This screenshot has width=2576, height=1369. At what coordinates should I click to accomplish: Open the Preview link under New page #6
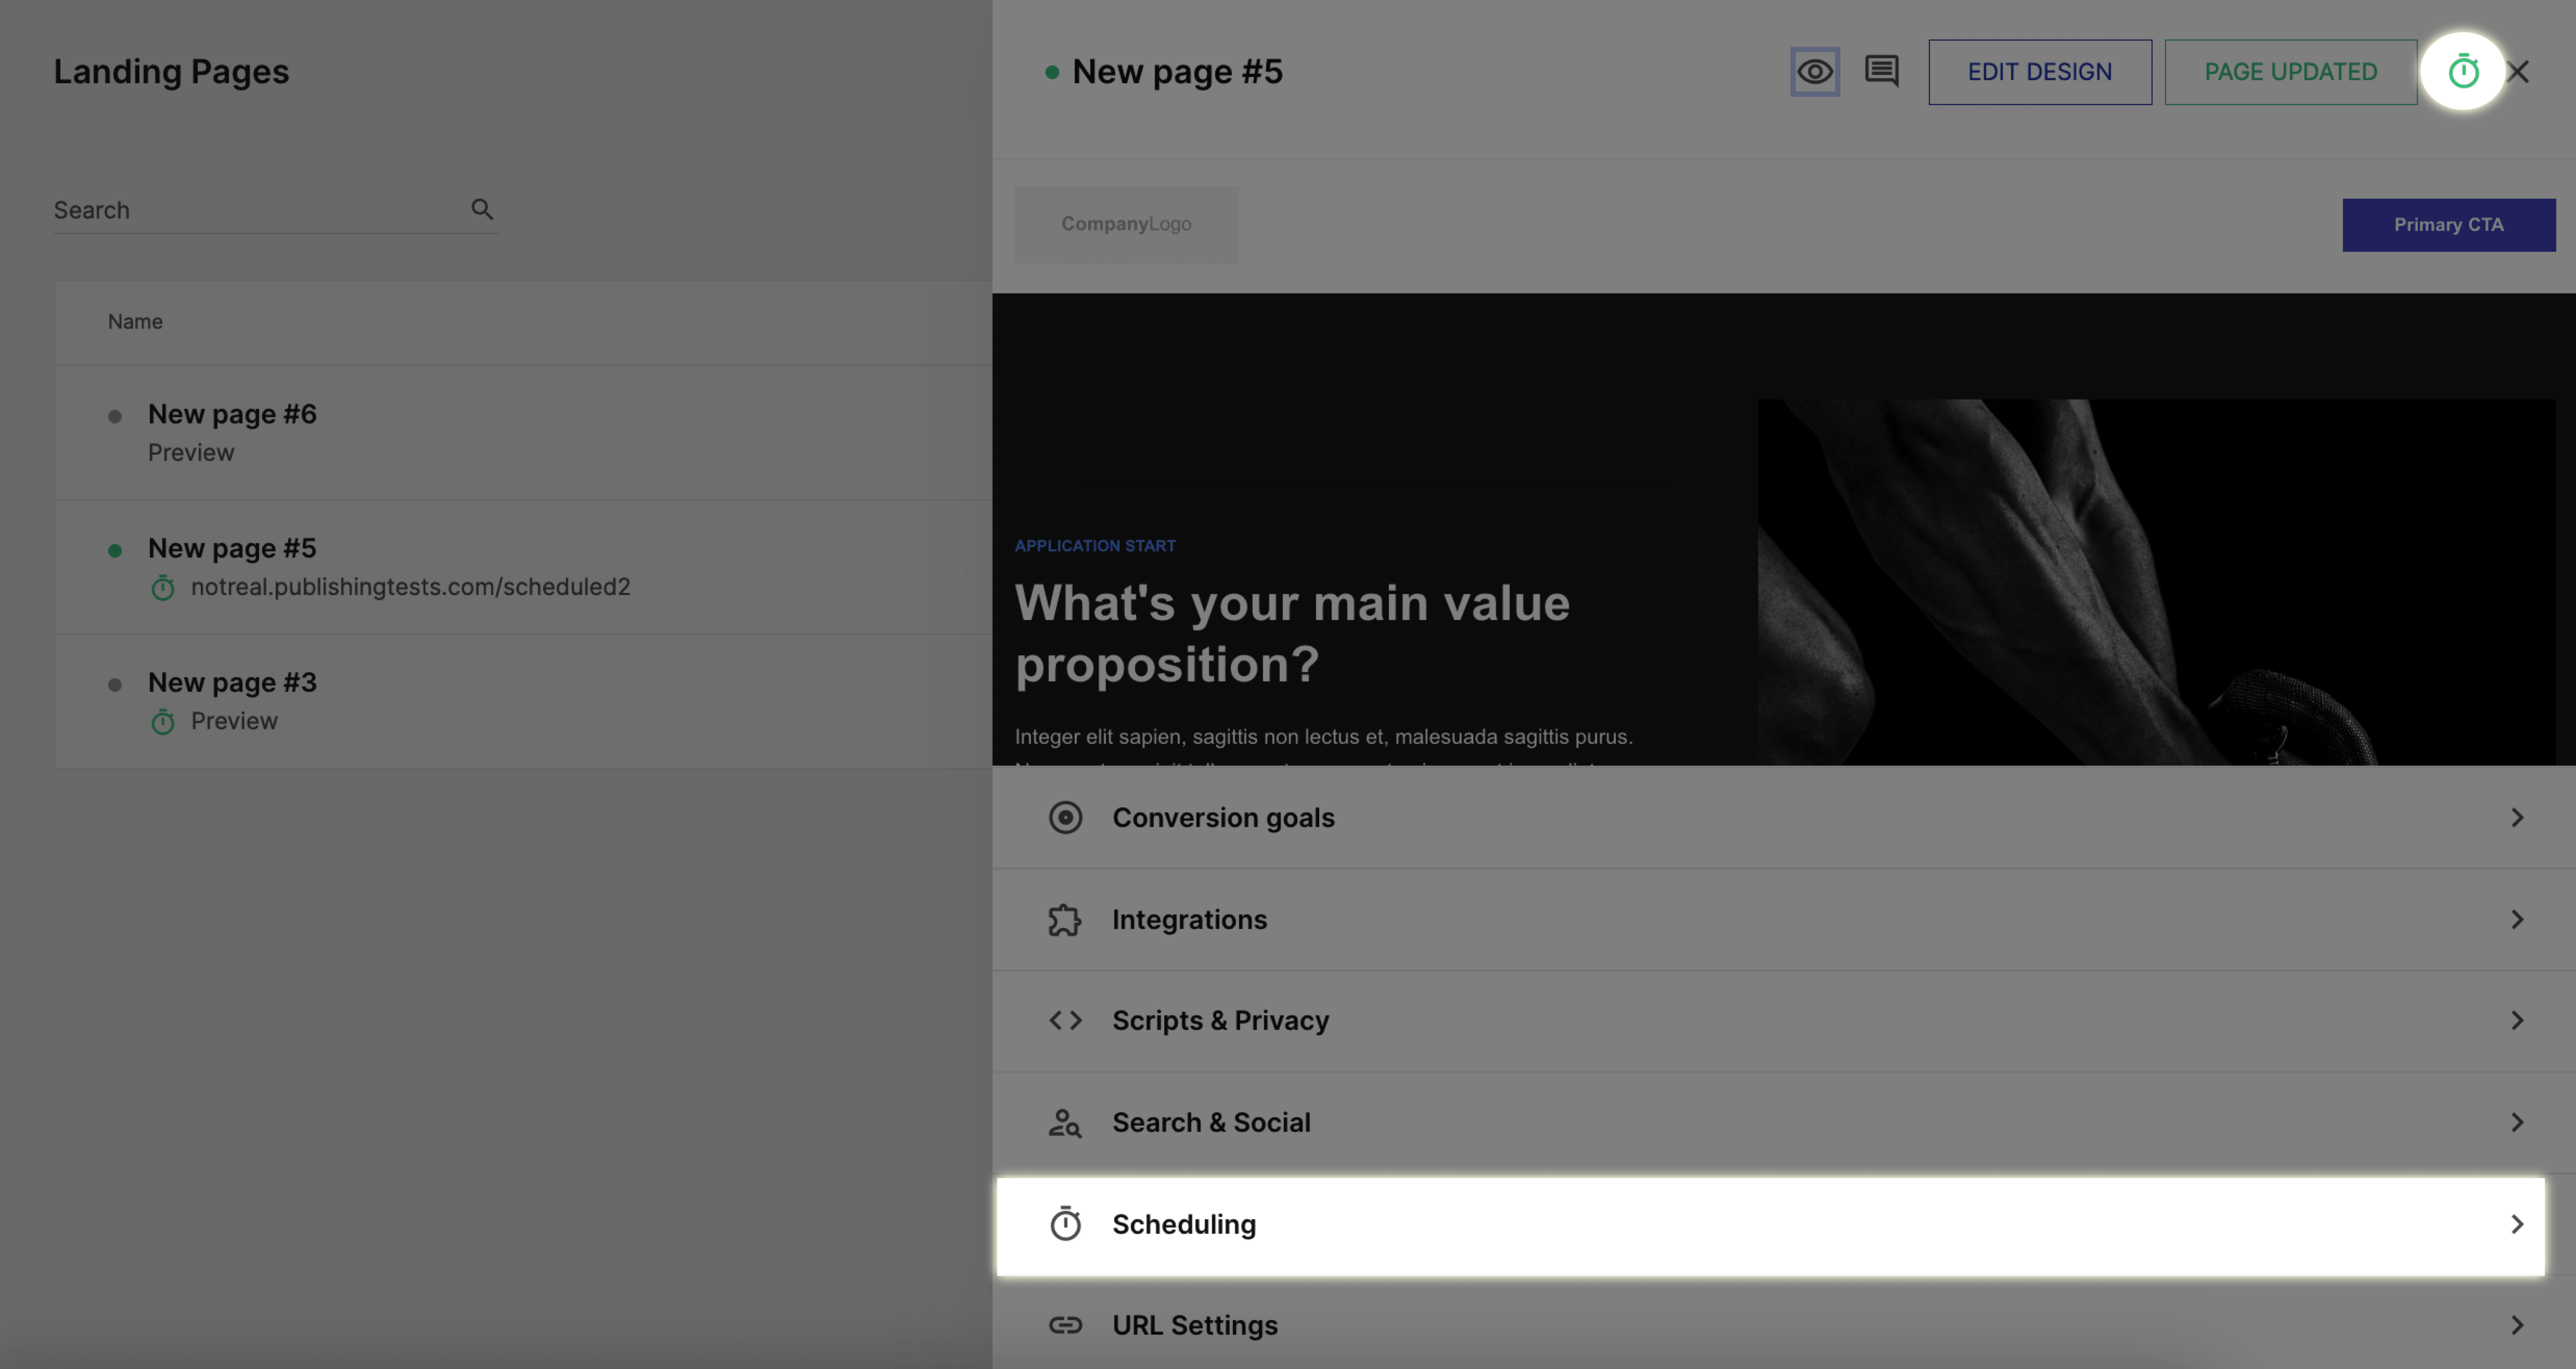pos(191,453)
